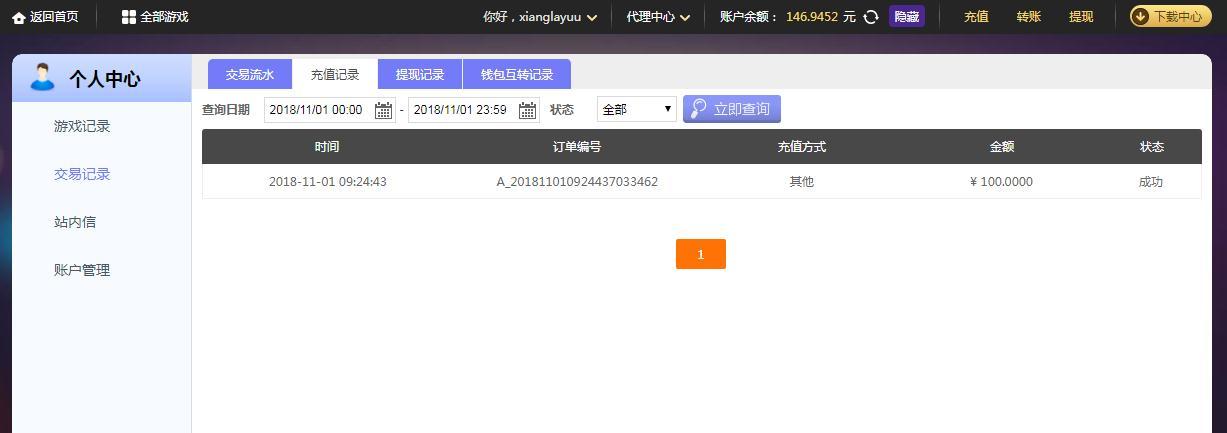Click the 转账 link in top bar

[1029, 17]
